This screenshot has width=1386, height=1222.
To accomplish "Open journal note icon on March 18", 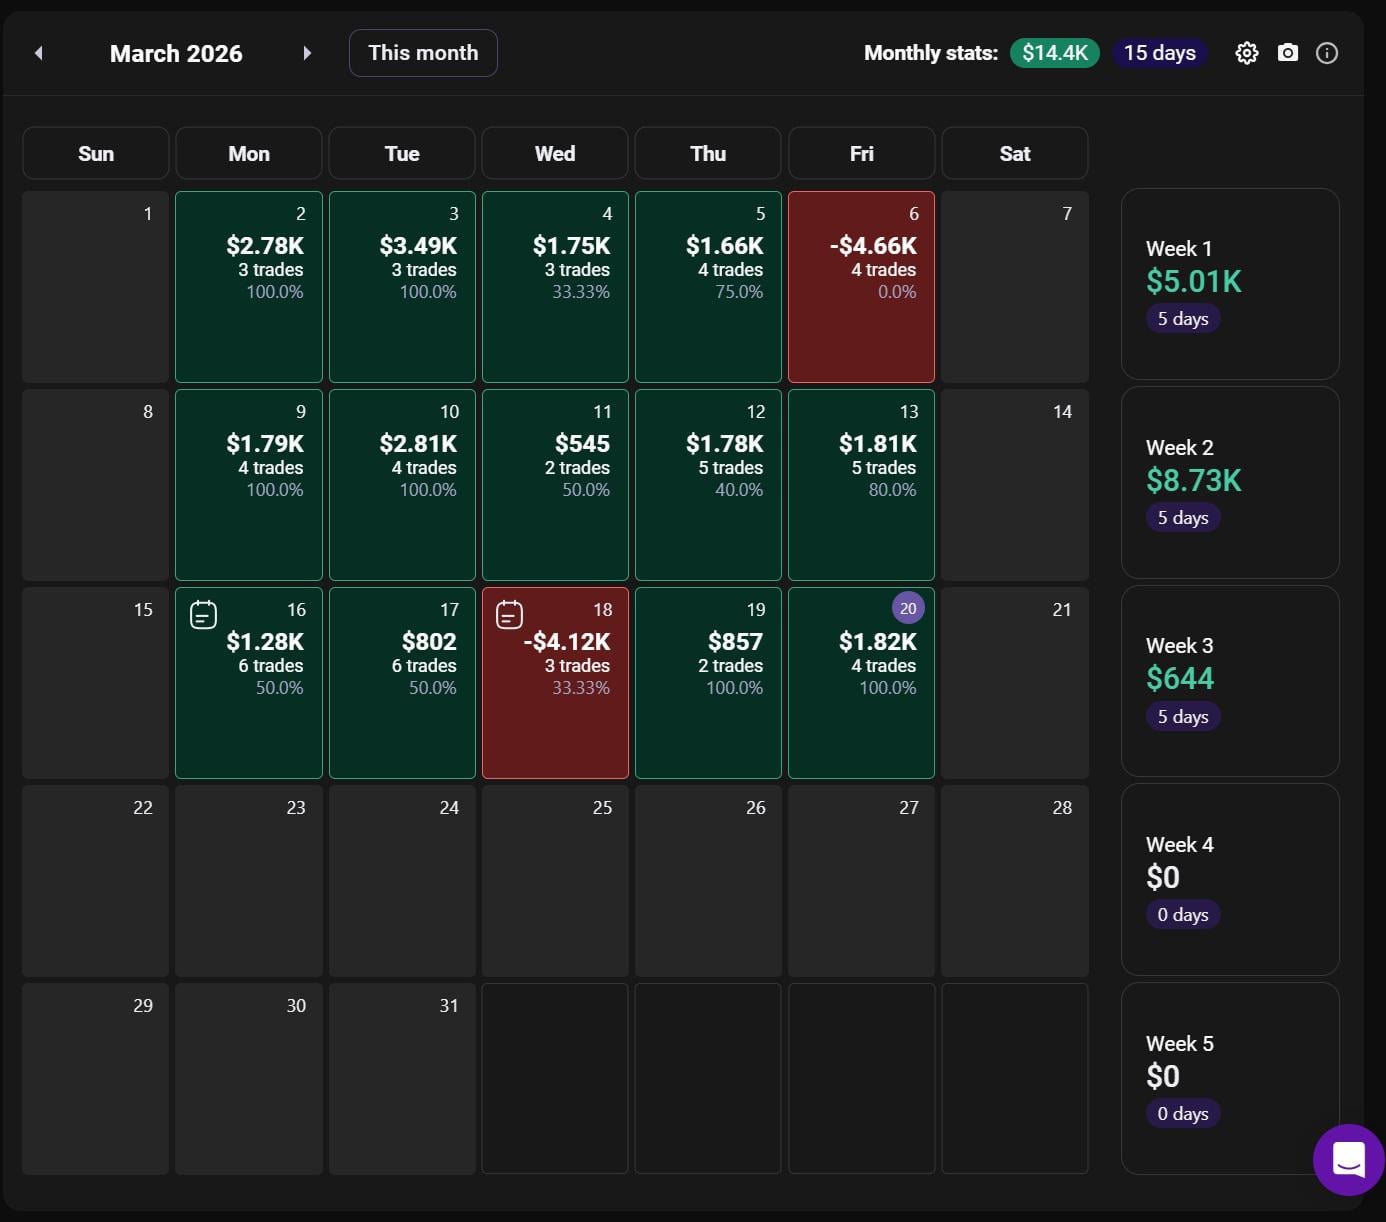I will 510,614.
